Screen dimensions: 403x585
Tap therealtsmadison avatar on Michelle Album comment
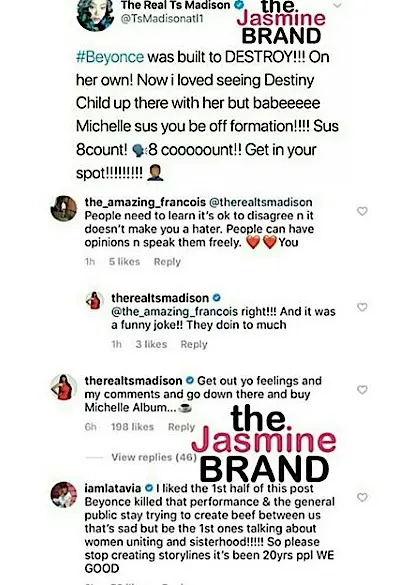(63, 387)
